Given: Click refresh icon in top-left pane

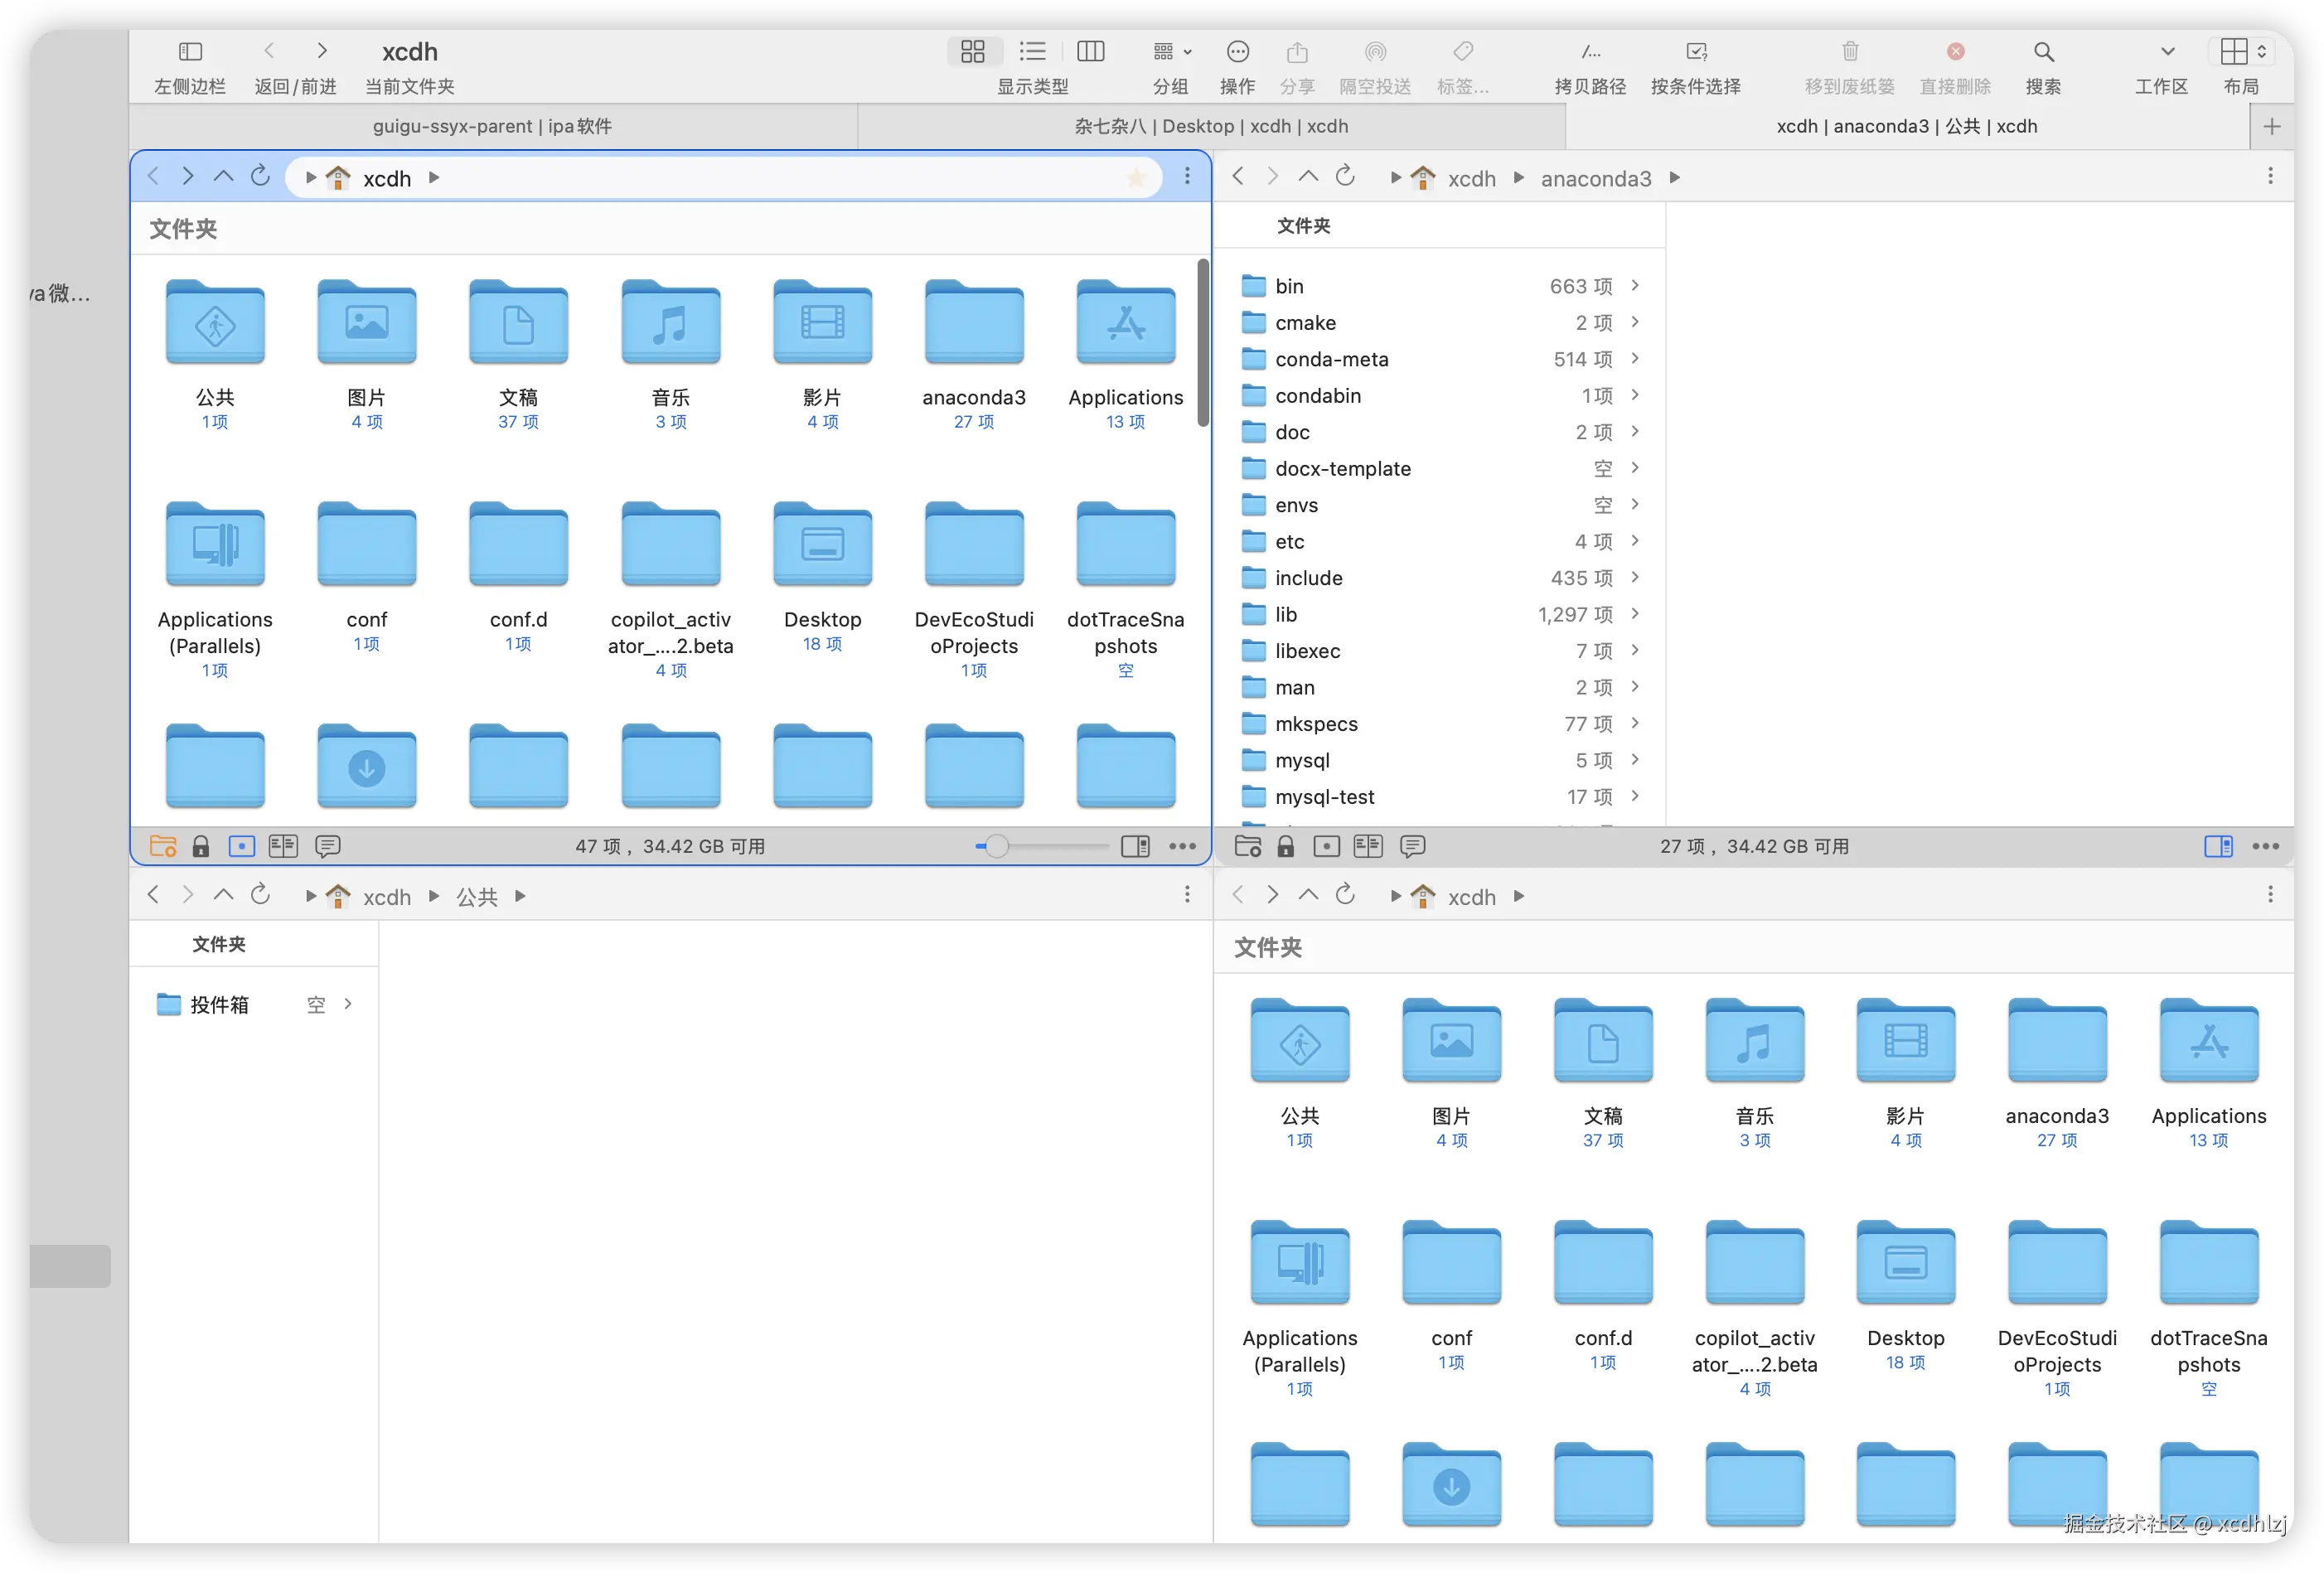Looking at the screenshot, I should (x=260, y=176).
